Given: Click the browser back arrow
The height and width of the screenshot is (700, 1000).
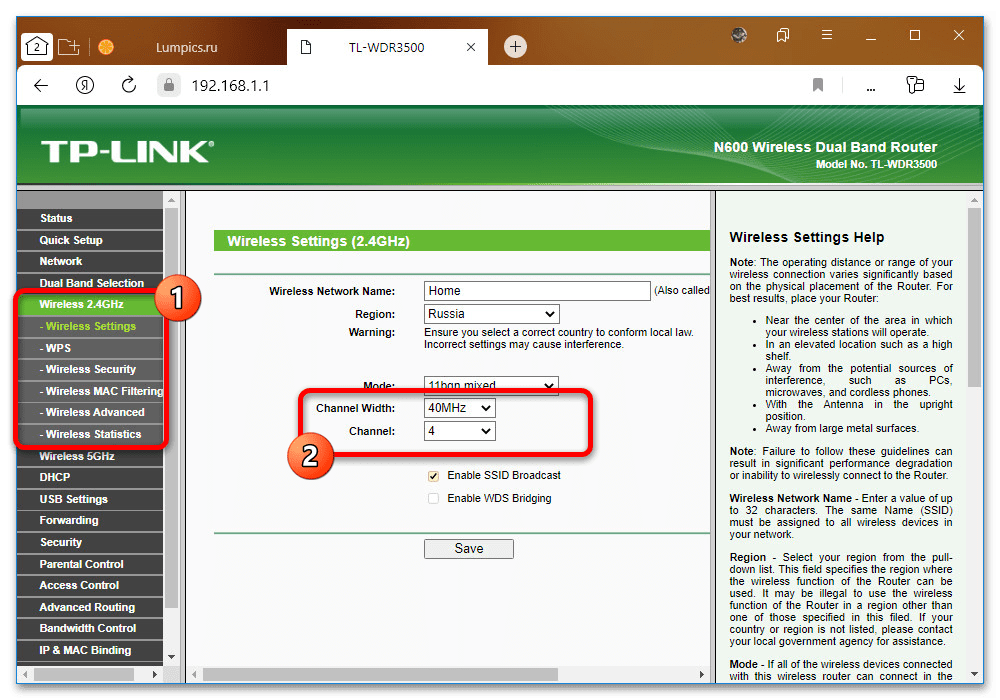Looking at the screenshot, I should (x=41, y=86).
